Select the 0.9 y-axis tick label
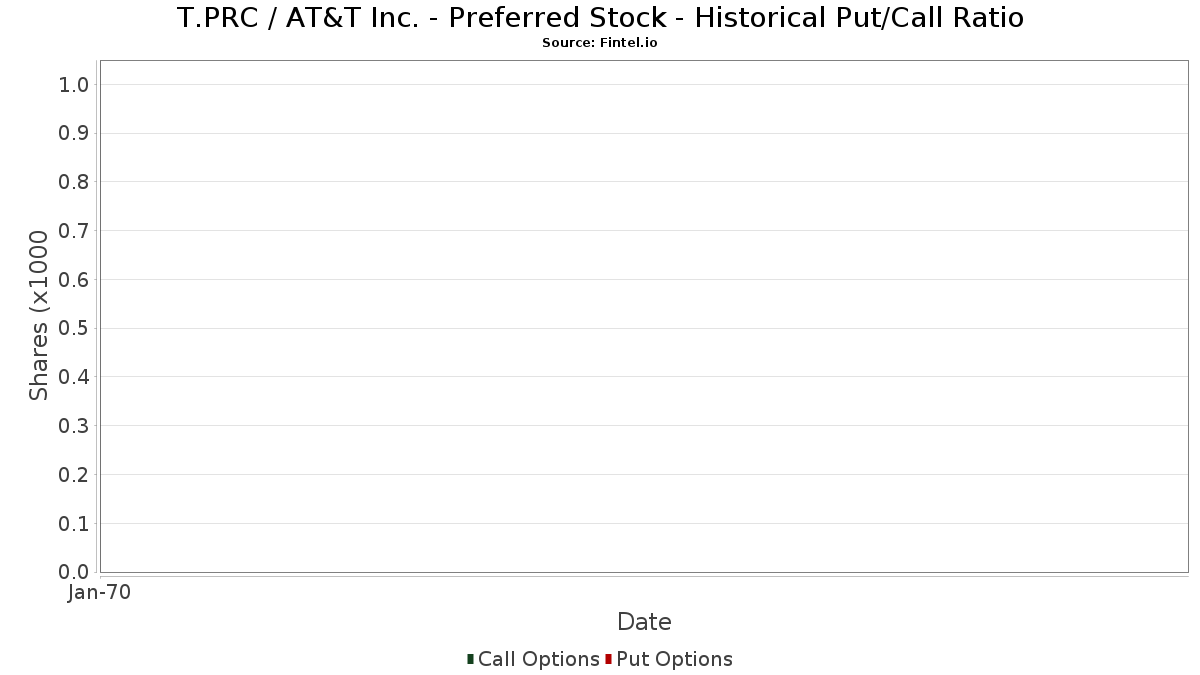The width and height of the screenshot is (1200, 675). [75, 133]
